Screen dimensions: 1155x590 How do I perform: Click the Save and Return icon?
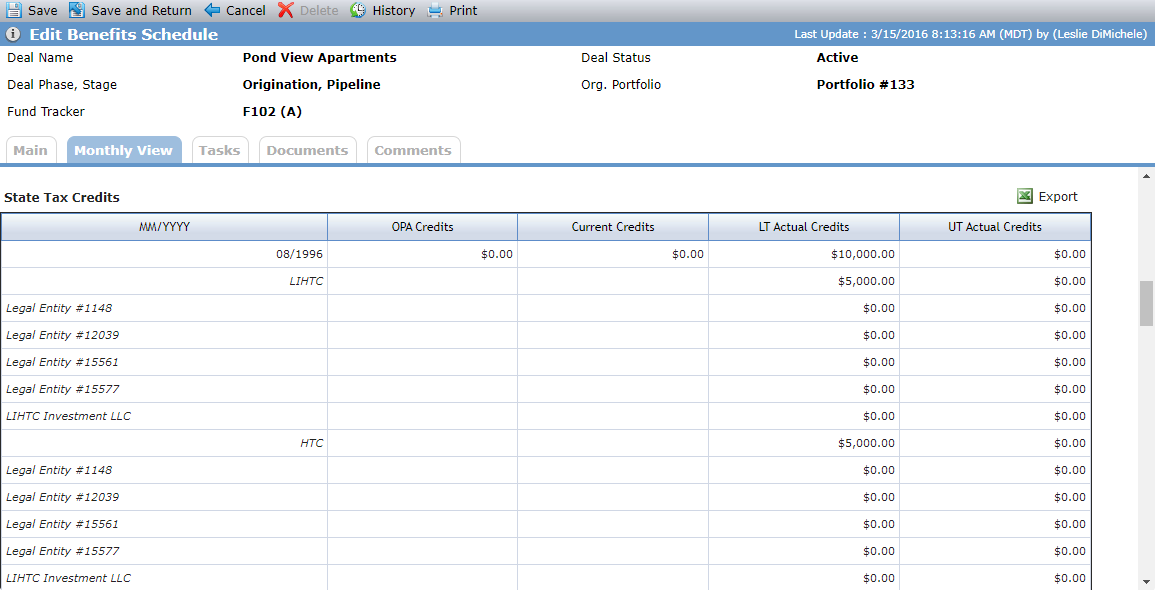(77, 10)
